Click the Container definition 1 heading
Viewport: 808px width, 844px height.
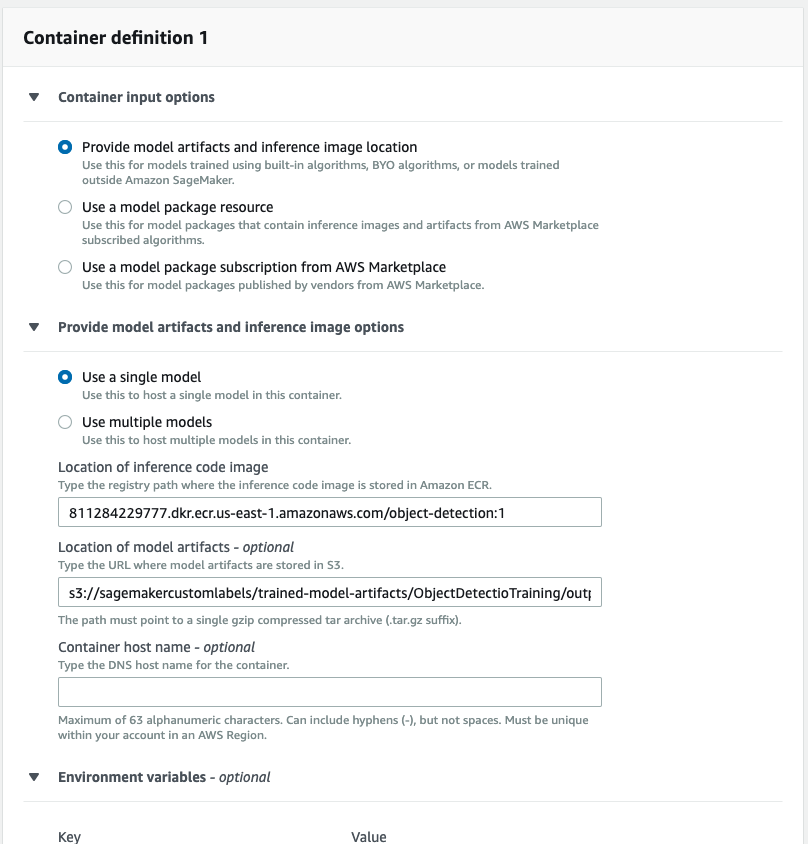pos(115,38)
